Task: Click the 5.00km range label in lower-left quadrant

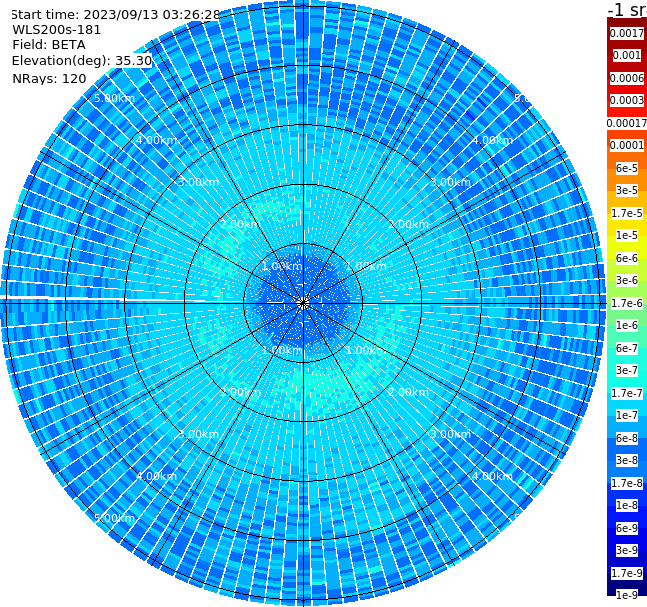Action: (x=114, y=518)
